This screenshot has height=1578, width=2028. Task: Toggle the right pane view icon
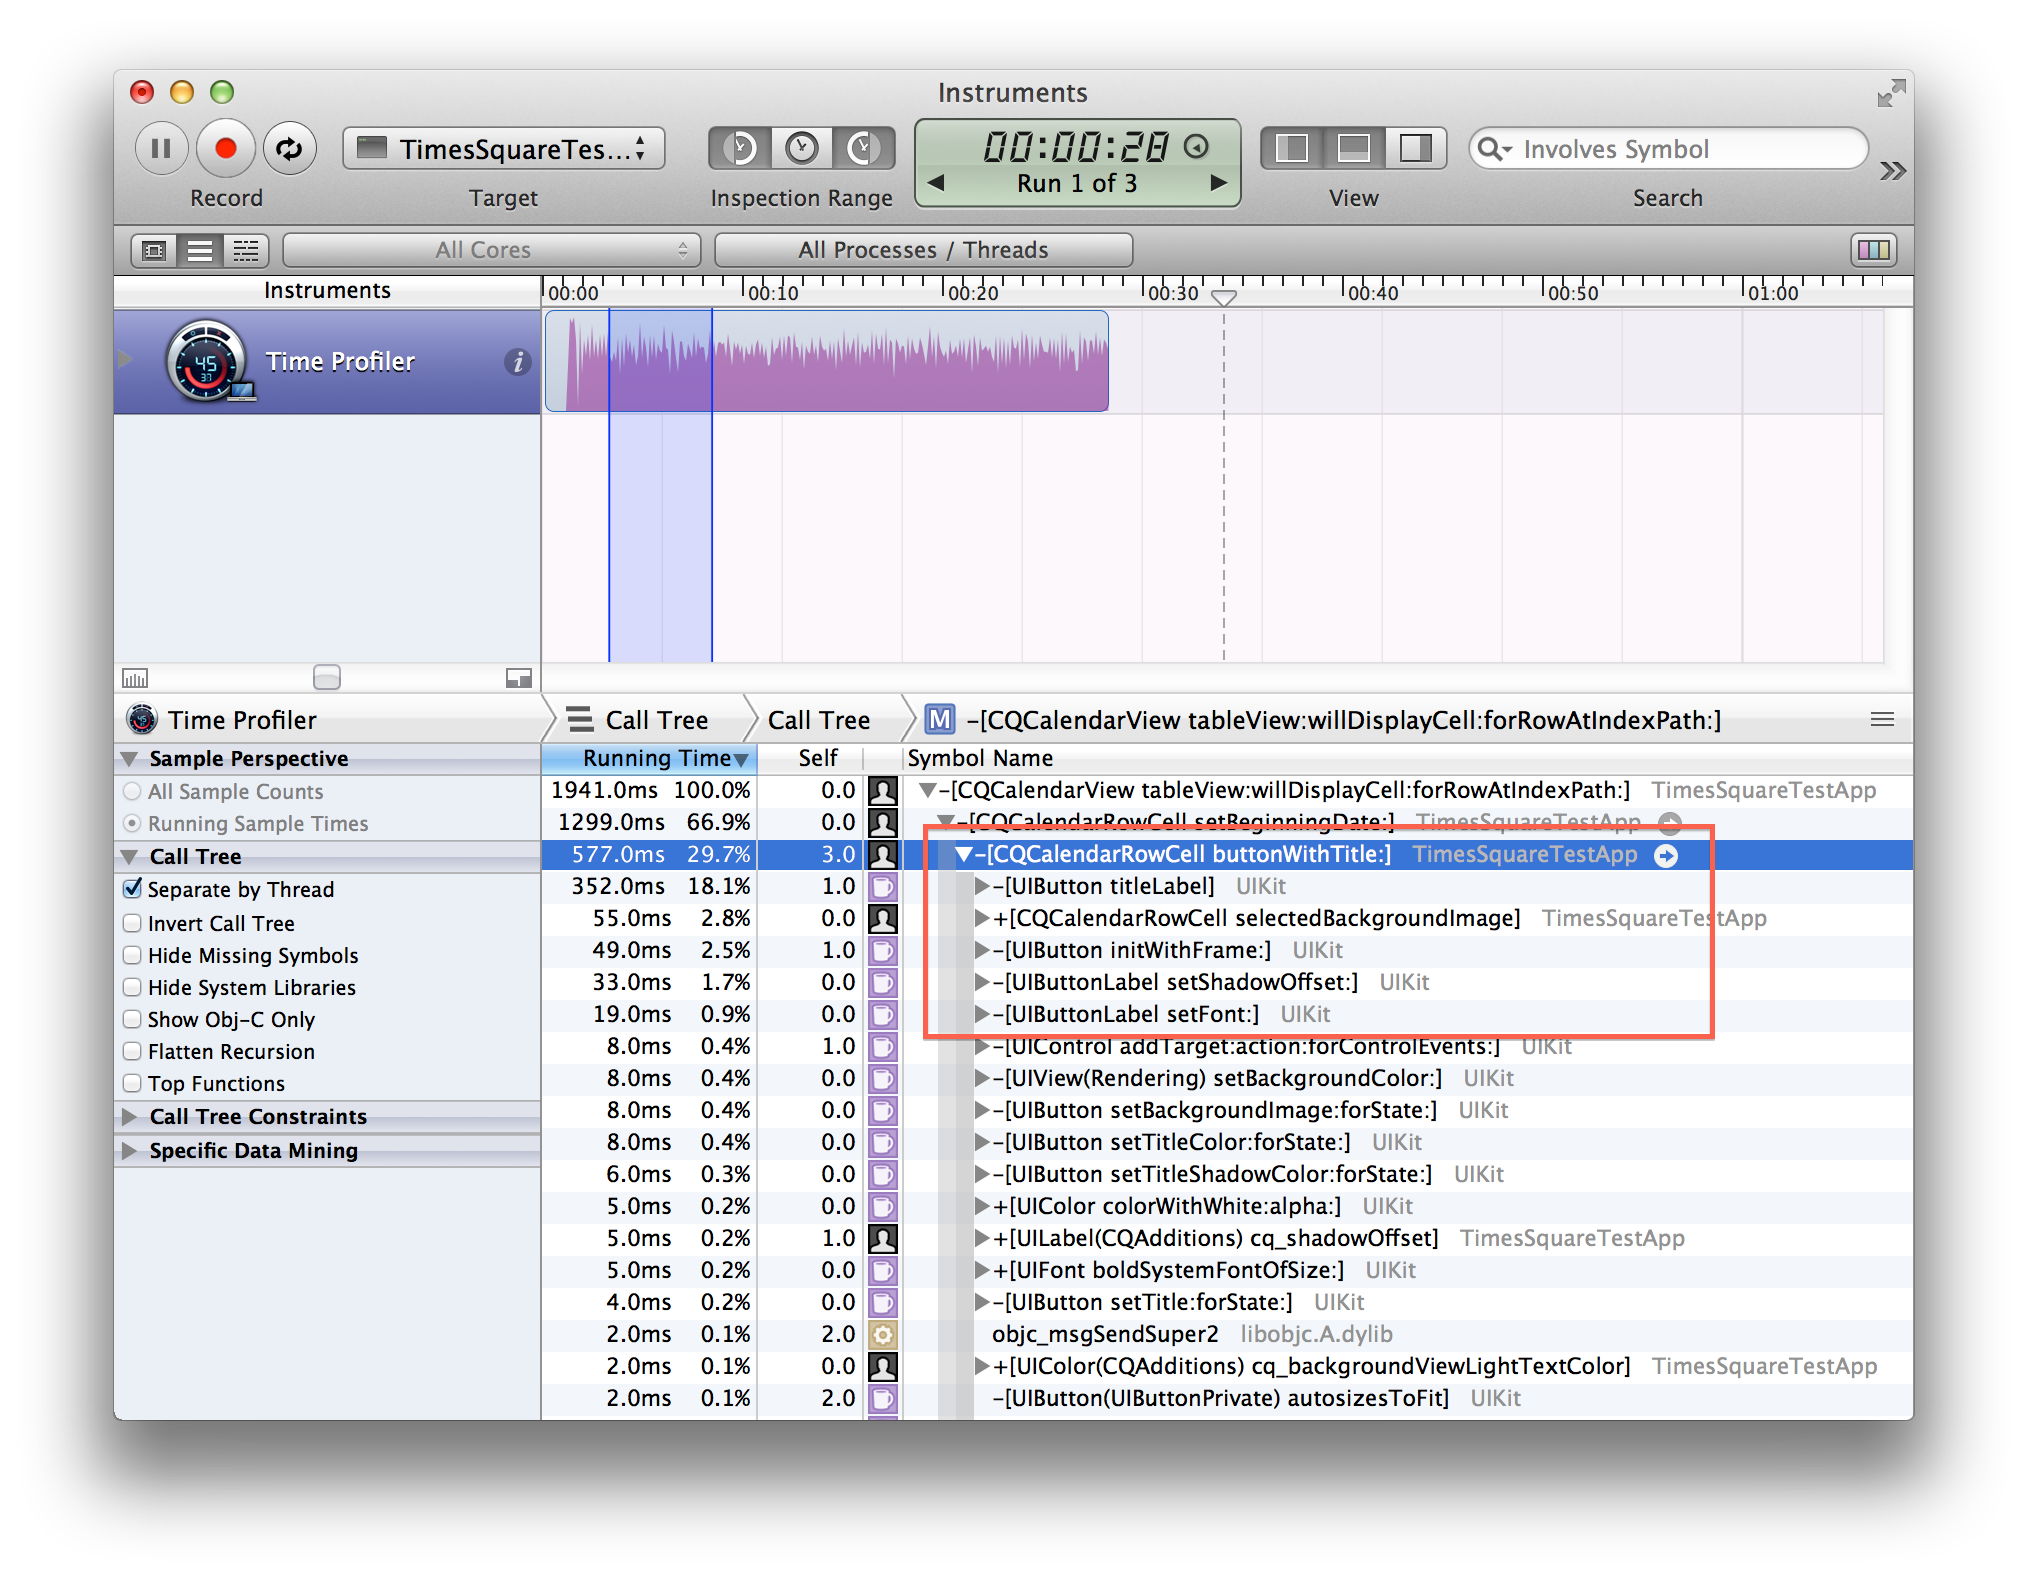click(1415, 149)
